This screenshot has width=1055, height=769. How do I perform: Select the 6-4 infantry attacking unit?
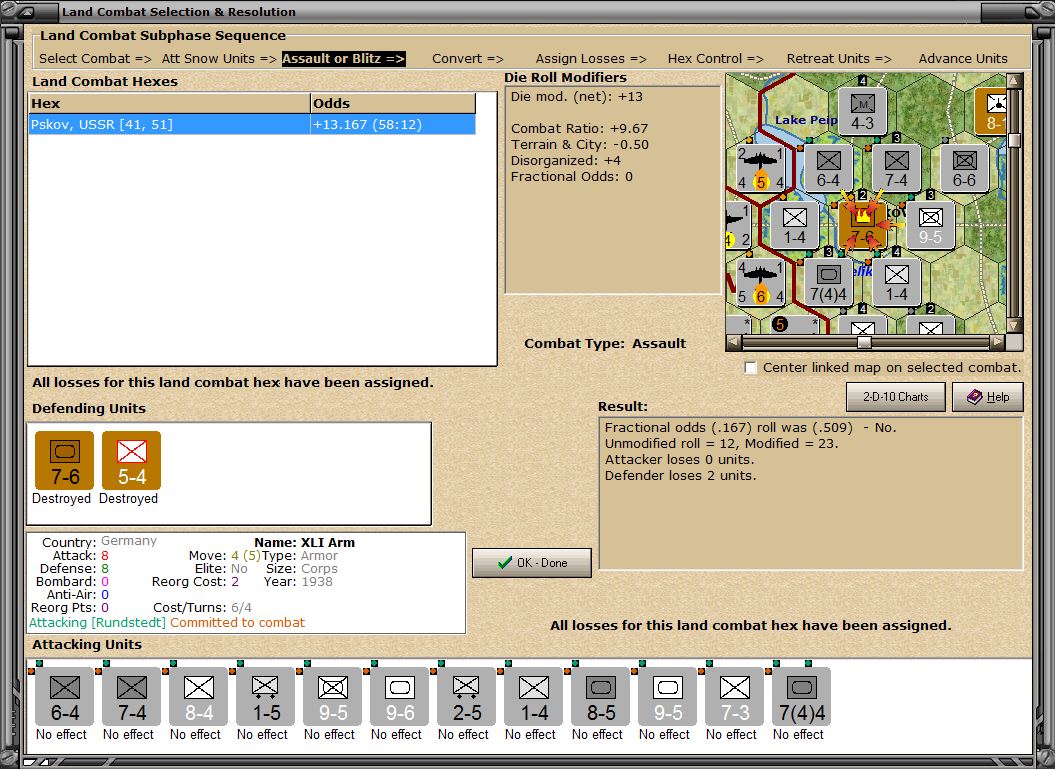click(x=65, y=697)
